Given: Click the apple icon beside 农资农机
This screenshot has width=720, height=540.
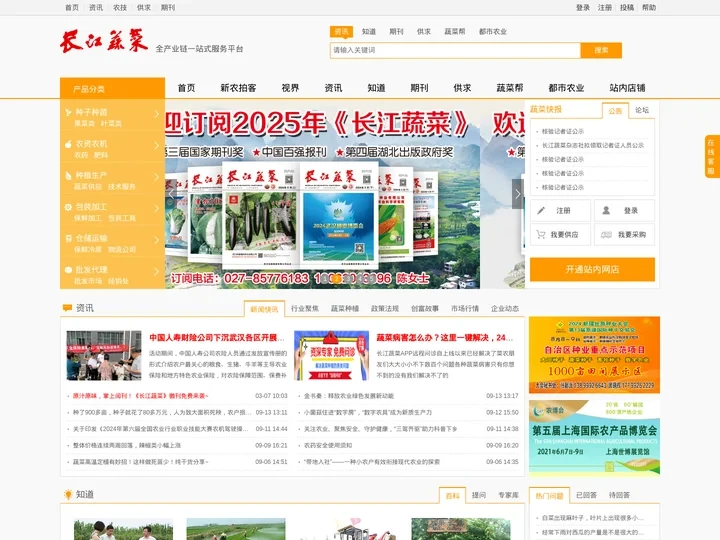Looking at the screenshot, I should (x=68, y=144).
